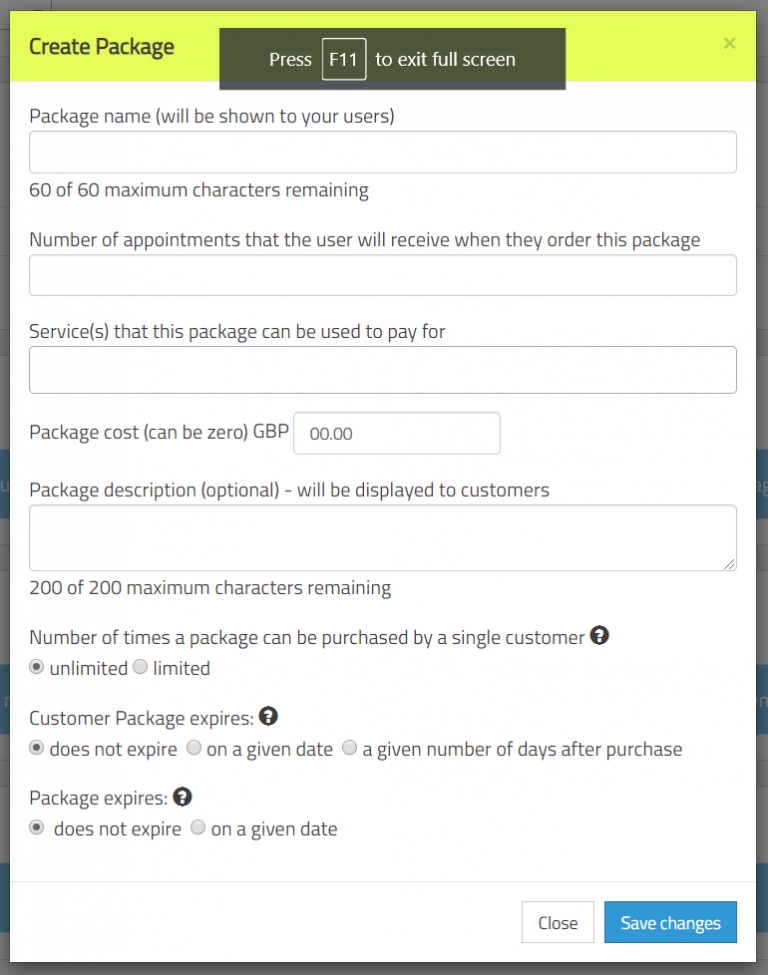Set customer package to expire on a given date
This screenshot has height=975, width=768.
pyautogui.click(x=194, y=748)
